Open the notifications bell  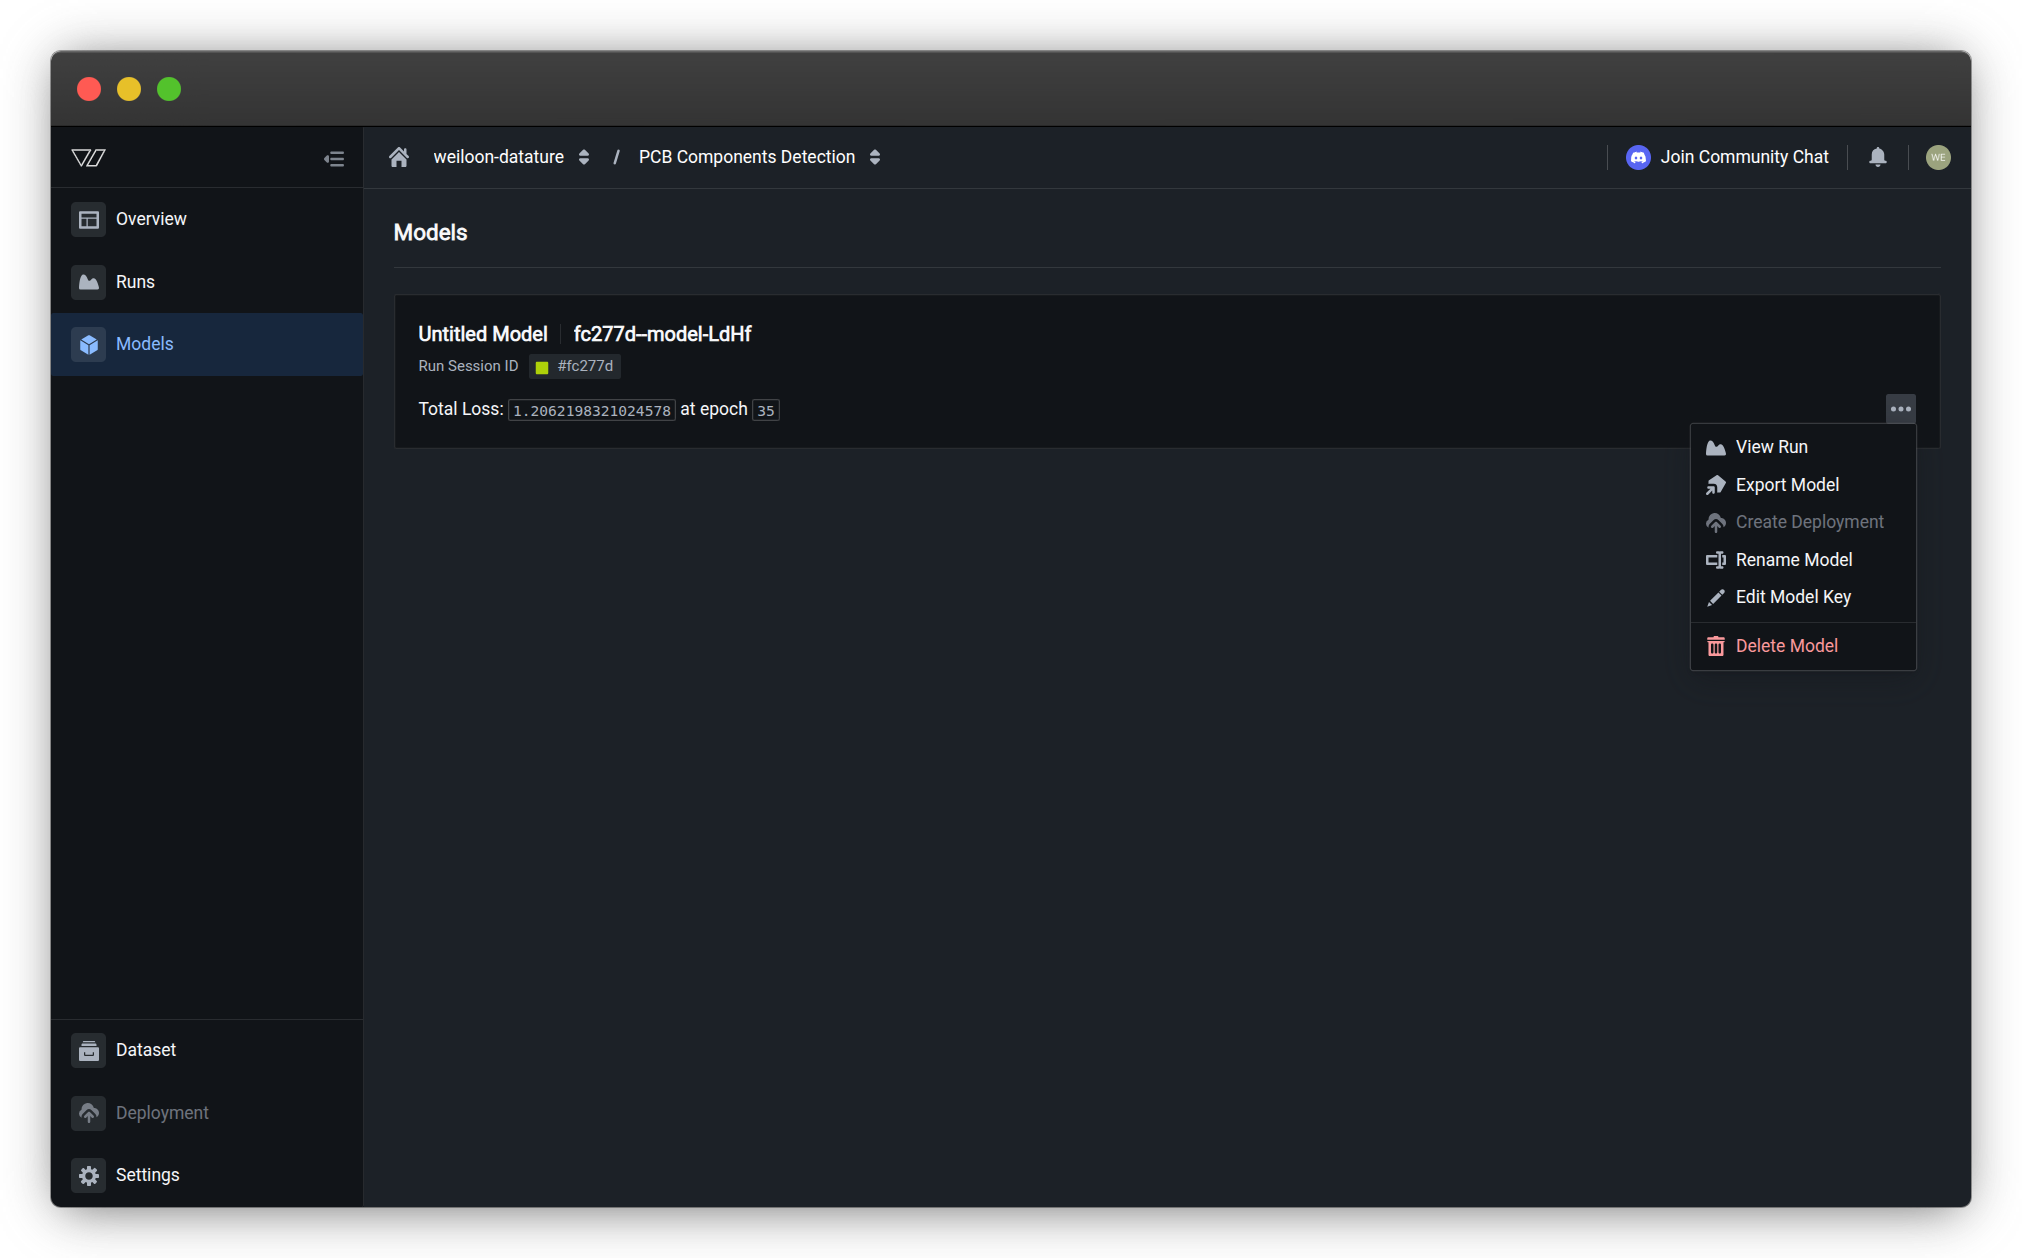point(1877,157)
